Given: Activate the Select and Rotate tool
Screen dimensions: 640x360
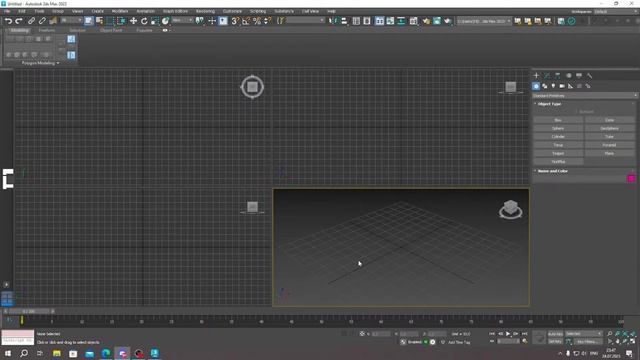Looking at the screenshot, I should coord(144,21).
